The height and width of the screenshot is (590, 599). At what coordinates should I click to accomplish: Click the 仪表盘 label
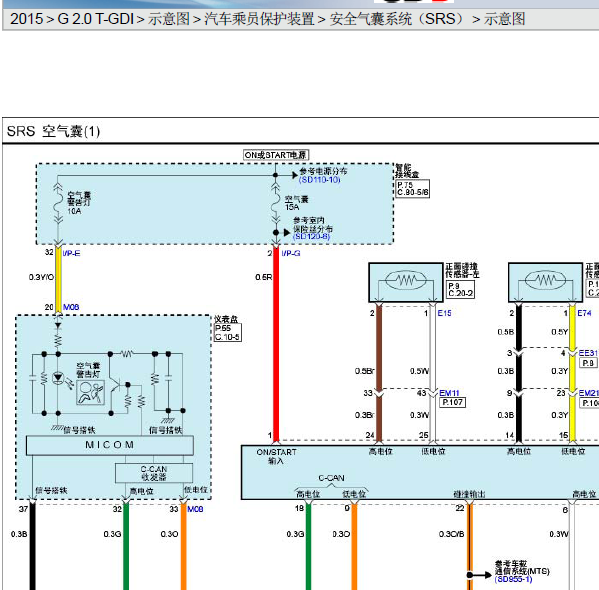[x=226, y=319]
